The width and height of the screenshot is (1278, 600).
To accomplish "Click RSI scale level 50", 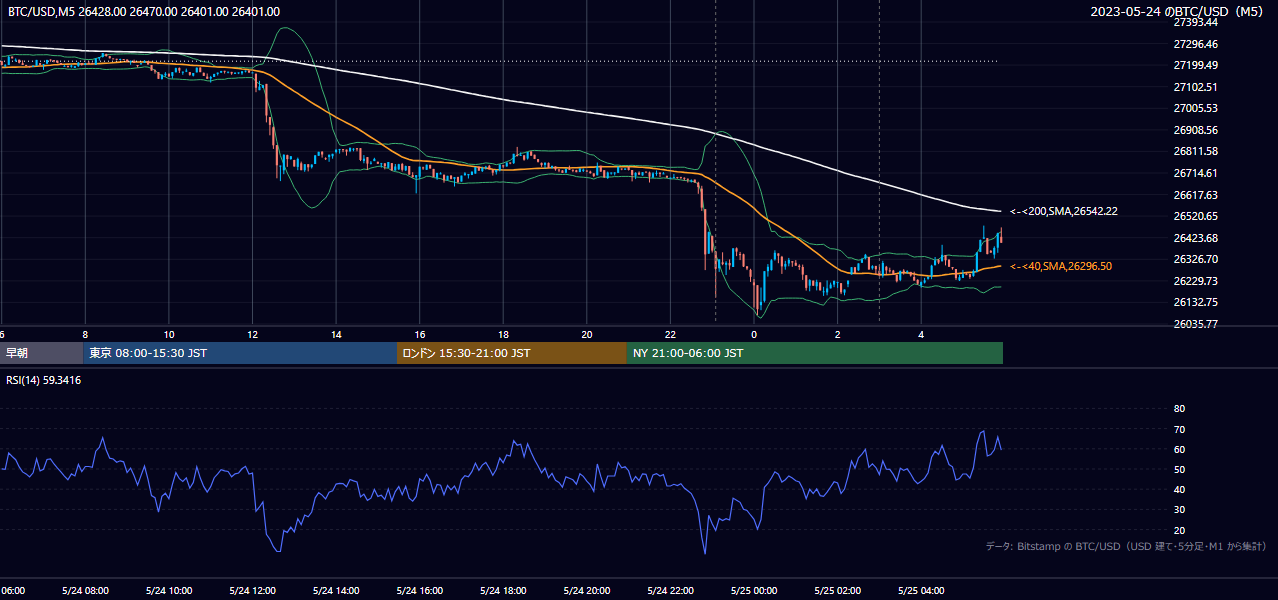I will coord(1179,469).
